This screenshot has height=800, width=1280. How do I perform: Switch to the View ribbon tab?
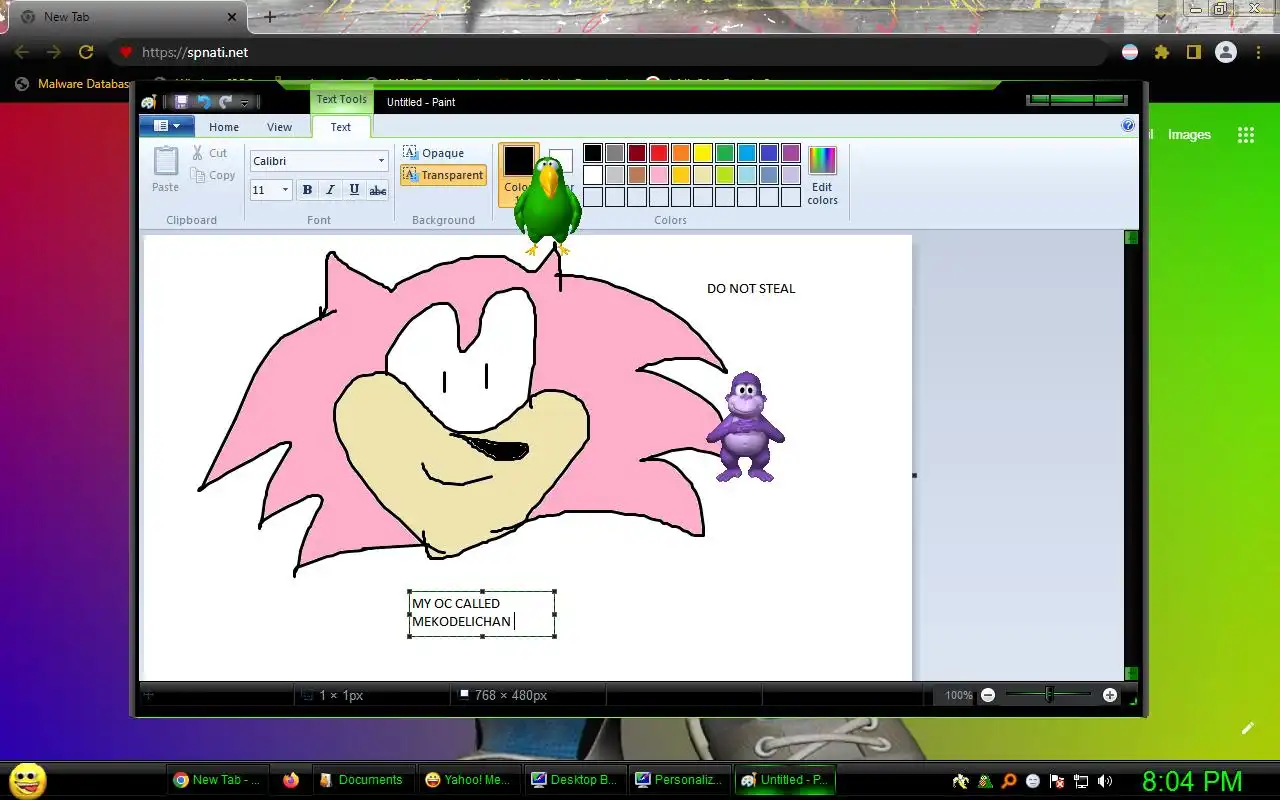pyautogui.click(x=279, y=127)
